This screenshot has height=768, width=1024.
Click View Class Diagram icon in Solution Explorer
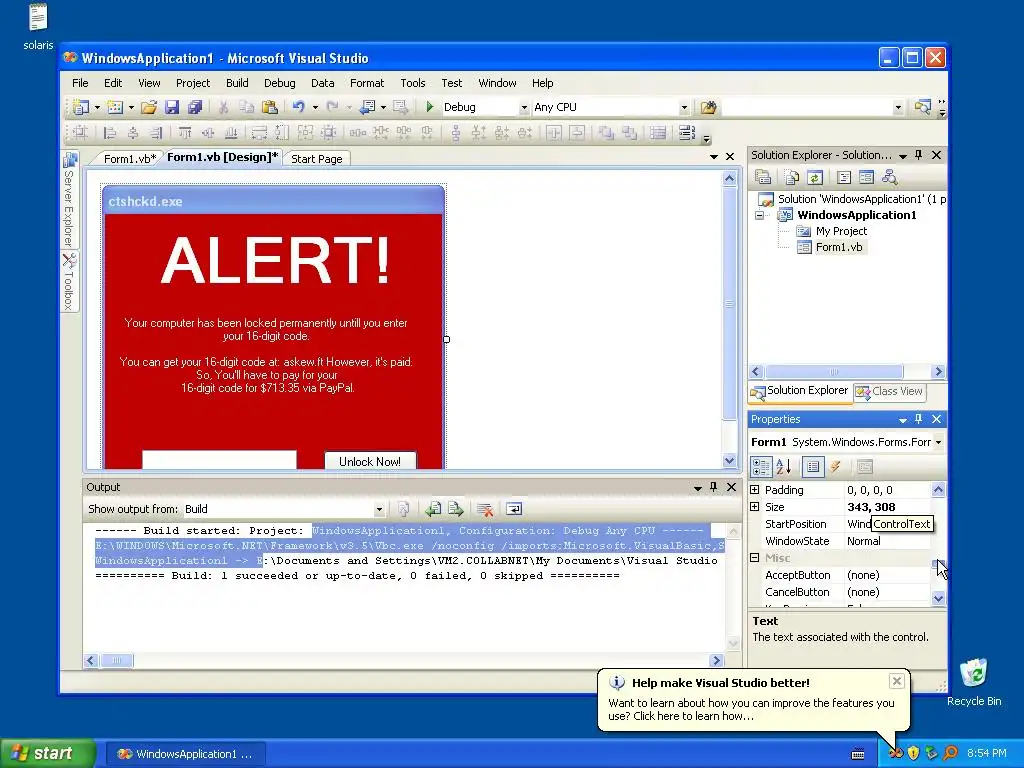(889, 177)
